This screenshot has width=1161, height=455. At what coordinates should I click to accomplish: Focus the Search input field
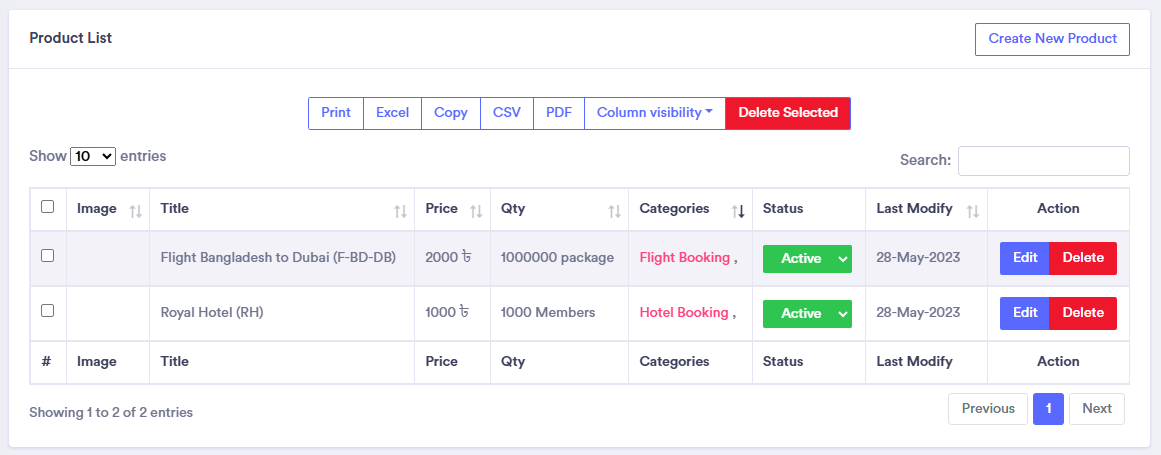1043,161
